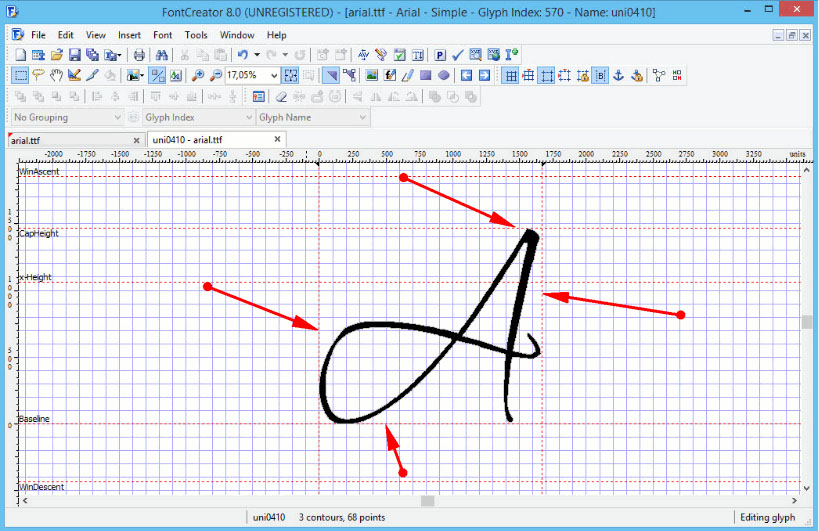
Task: Select the hand pan tool
Action: pos(56,76)
